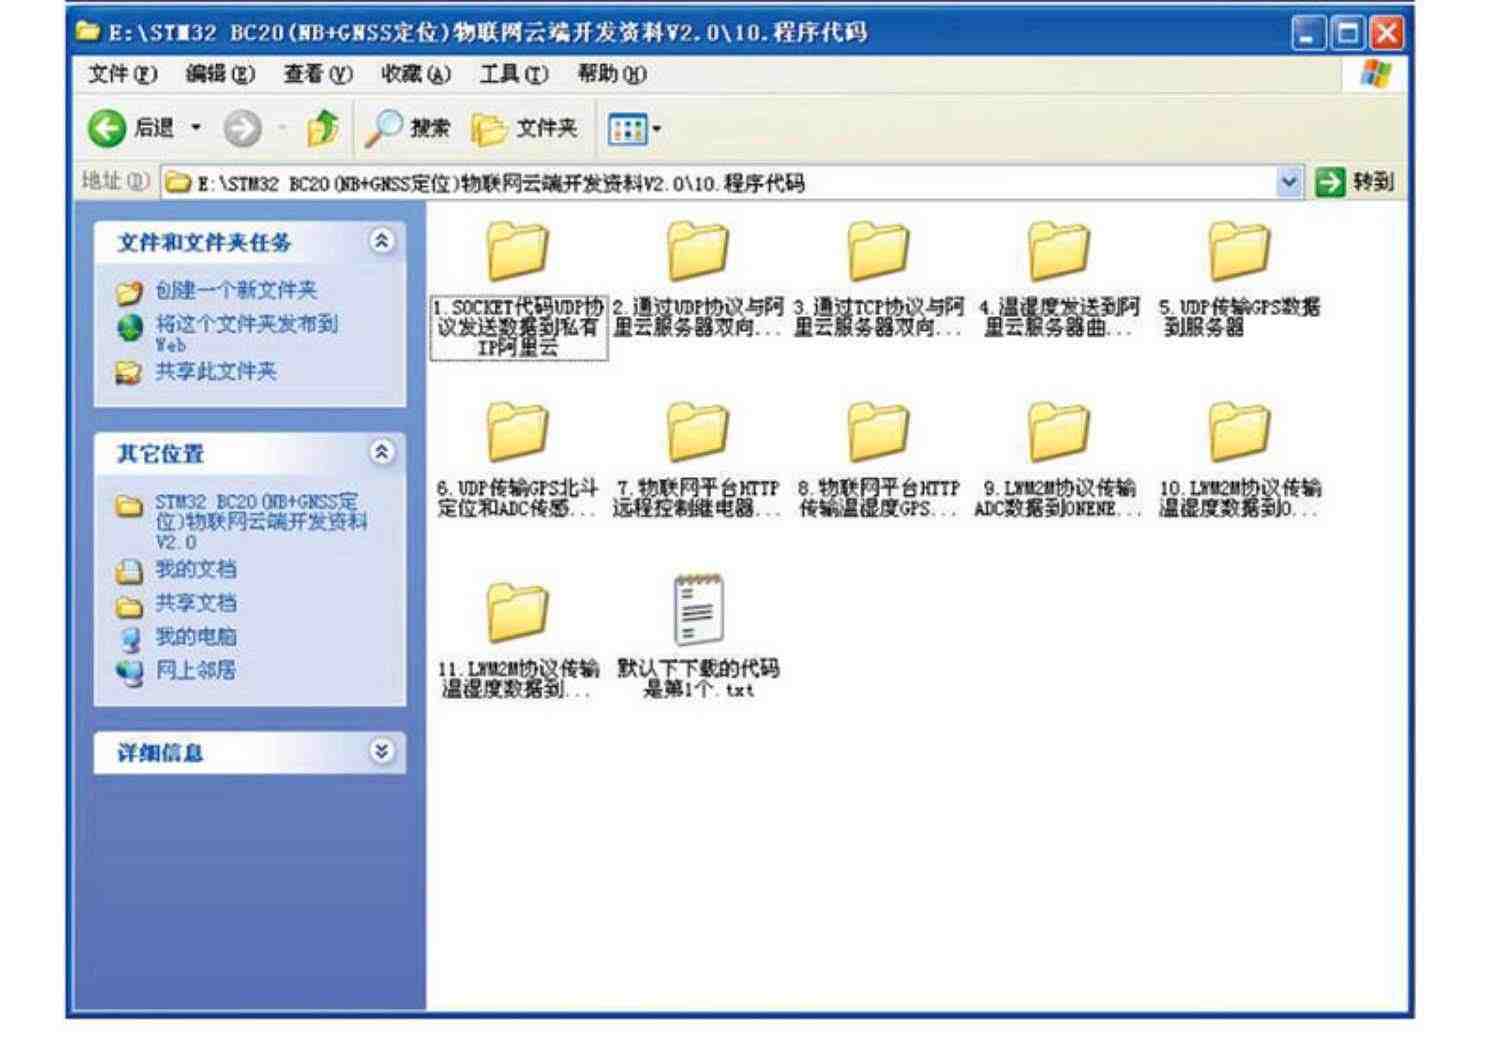Image resolution: width=1500 pixels, height=1059 pixels.
Task: Expand the 详细信息 panel
Action: point(382,751)
